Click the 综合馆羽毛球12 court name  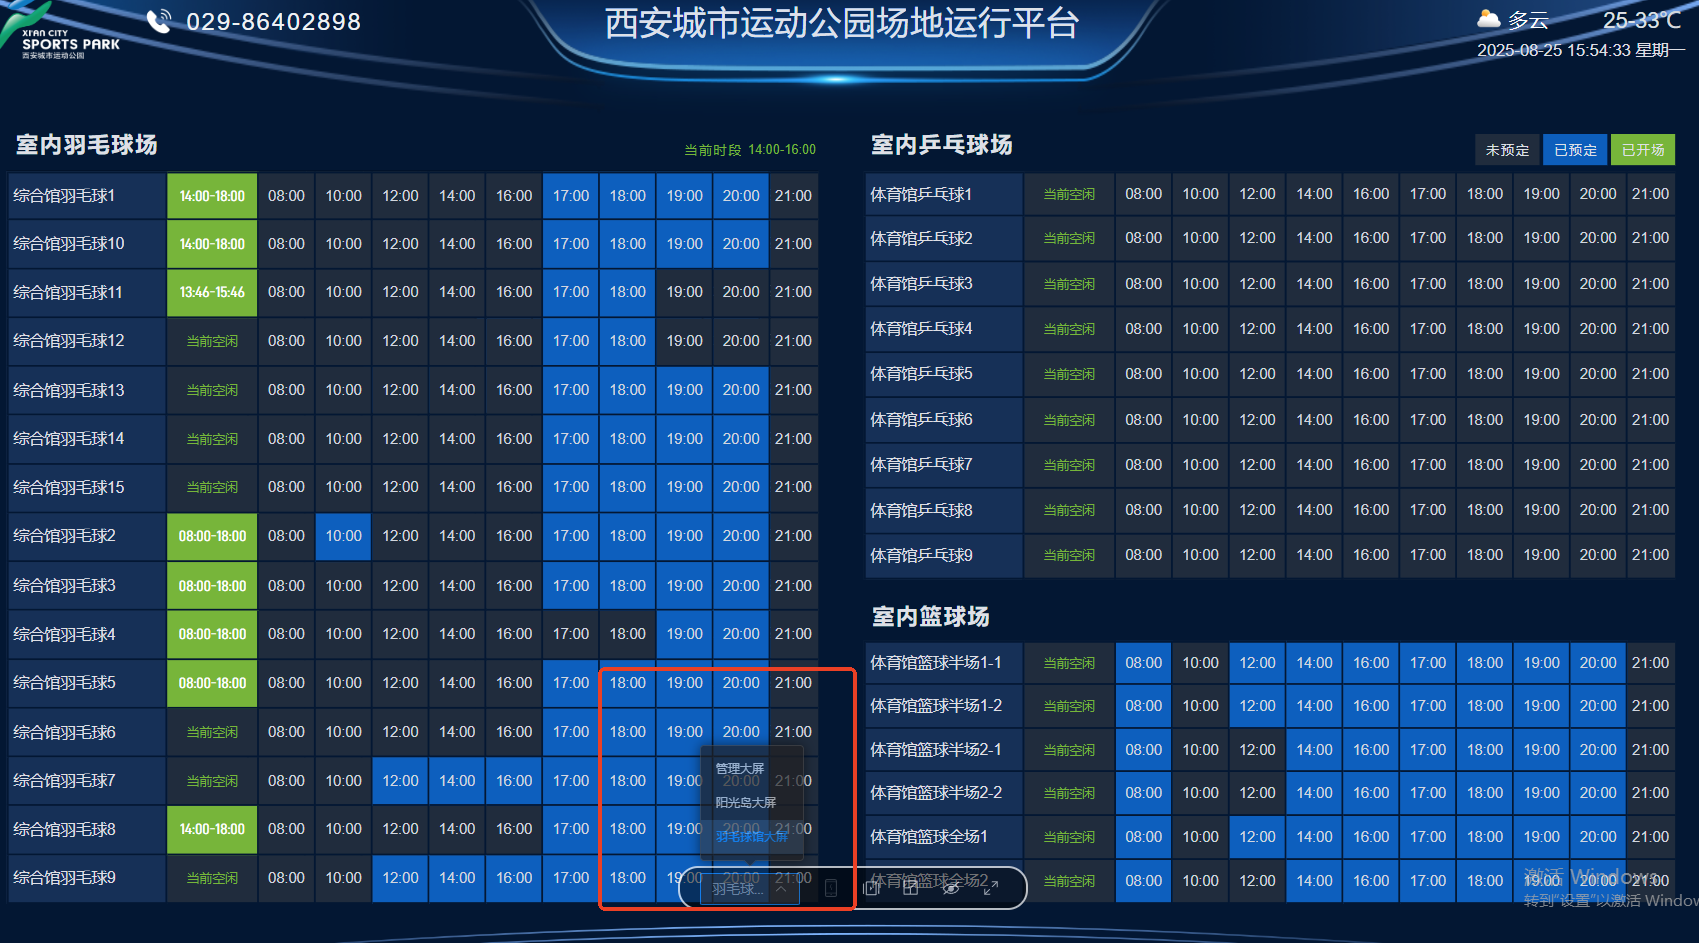(69, 341)
